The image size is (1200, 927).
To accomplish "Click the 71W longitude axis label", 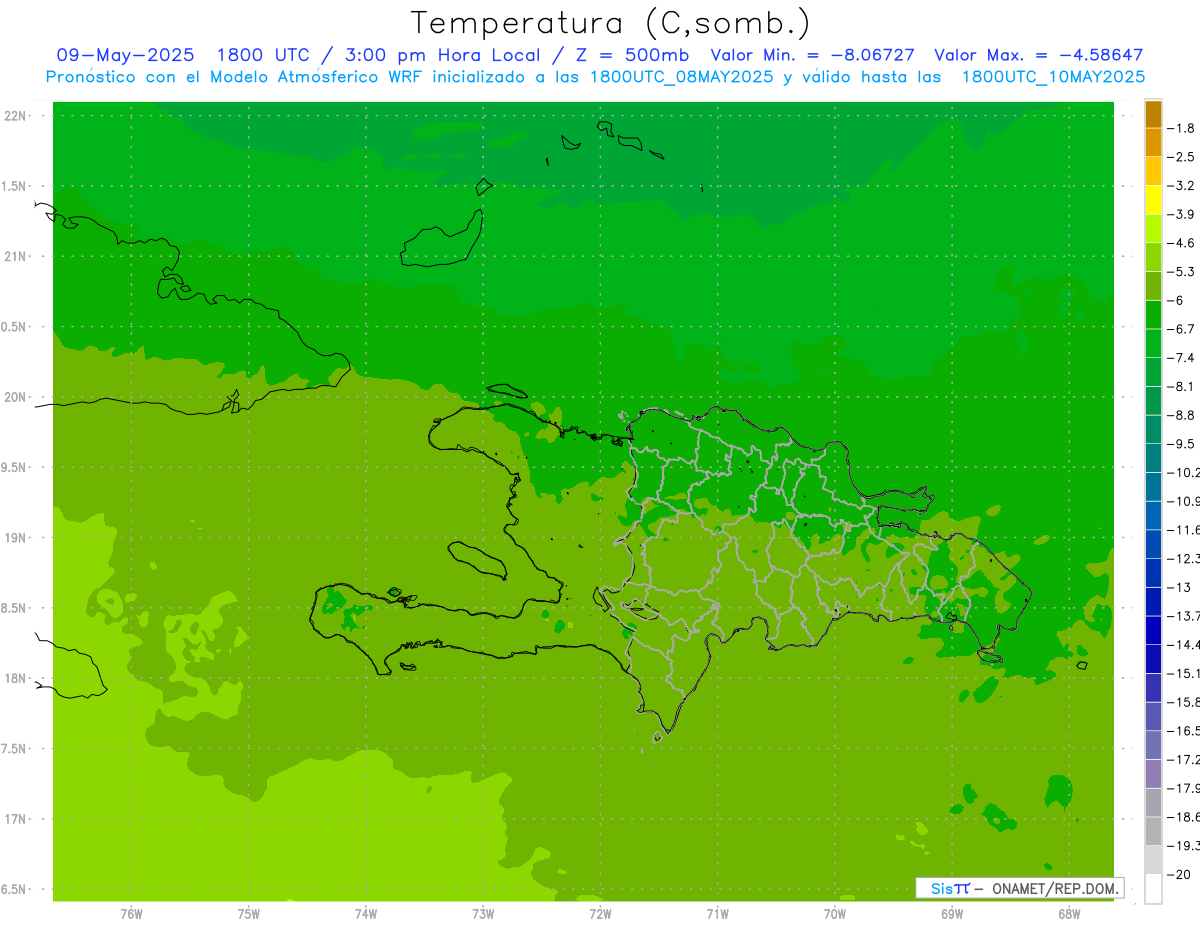I will pos(717,914).
